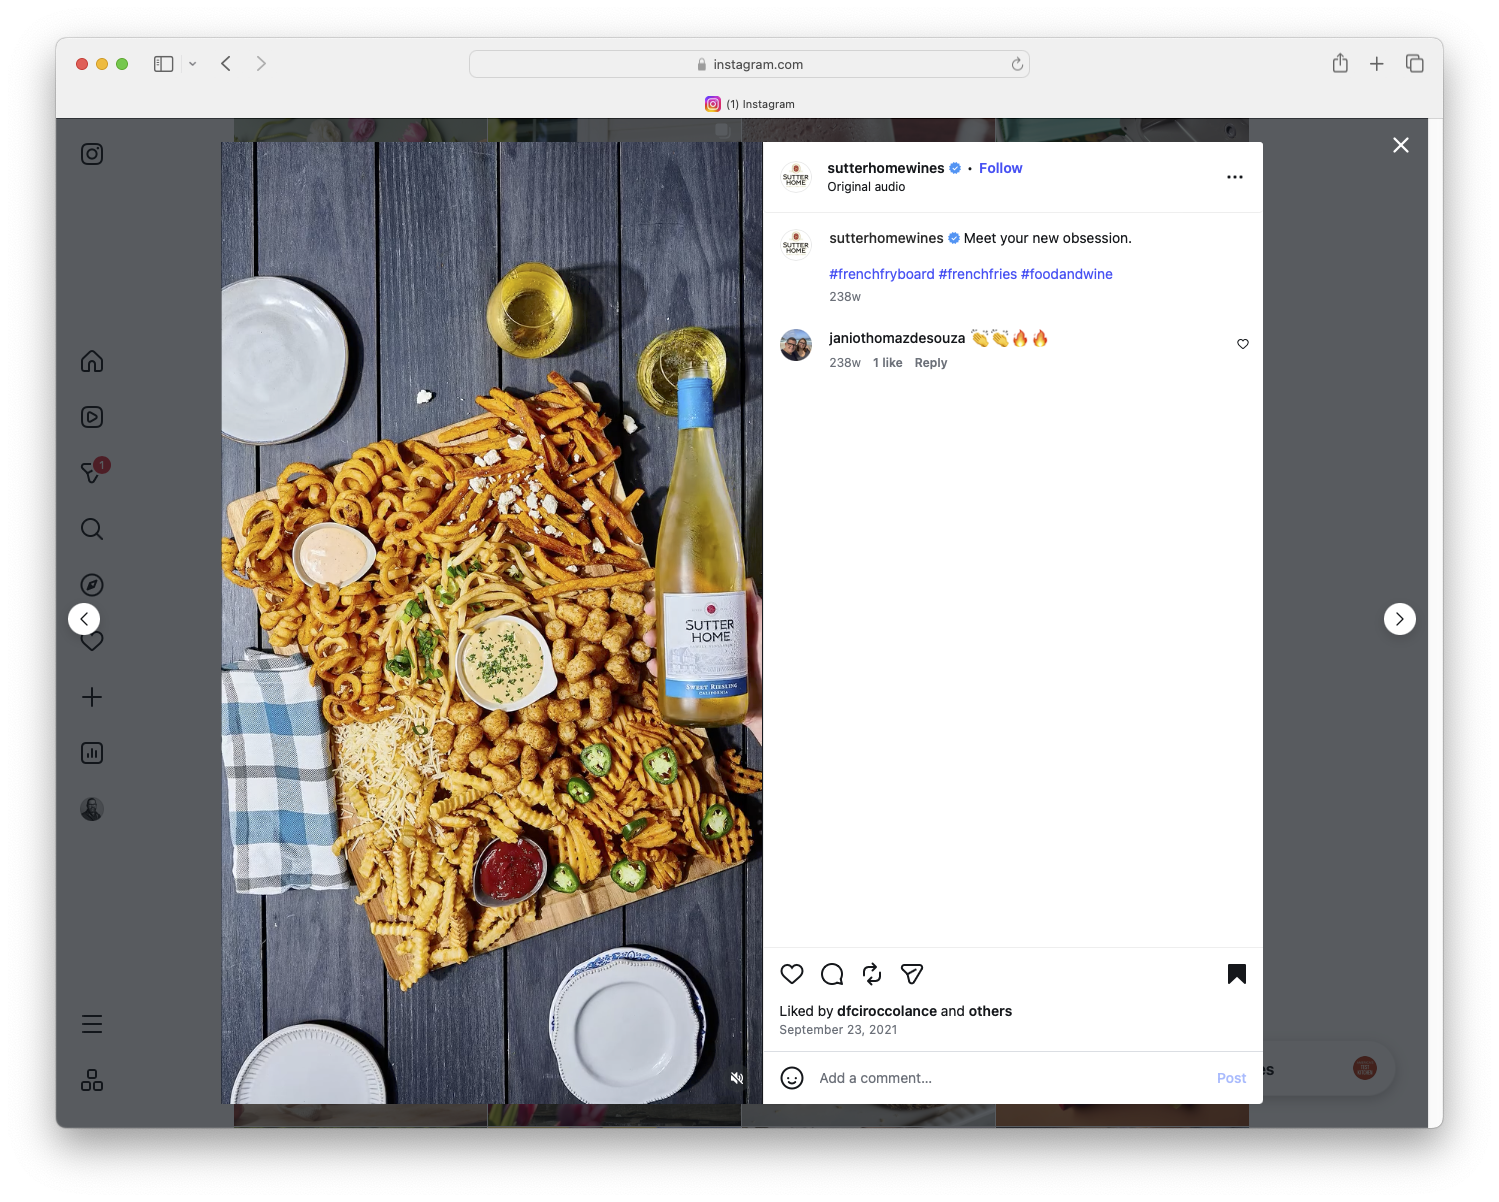Reply to janiothomazdesouza's comment

(931, 363)
